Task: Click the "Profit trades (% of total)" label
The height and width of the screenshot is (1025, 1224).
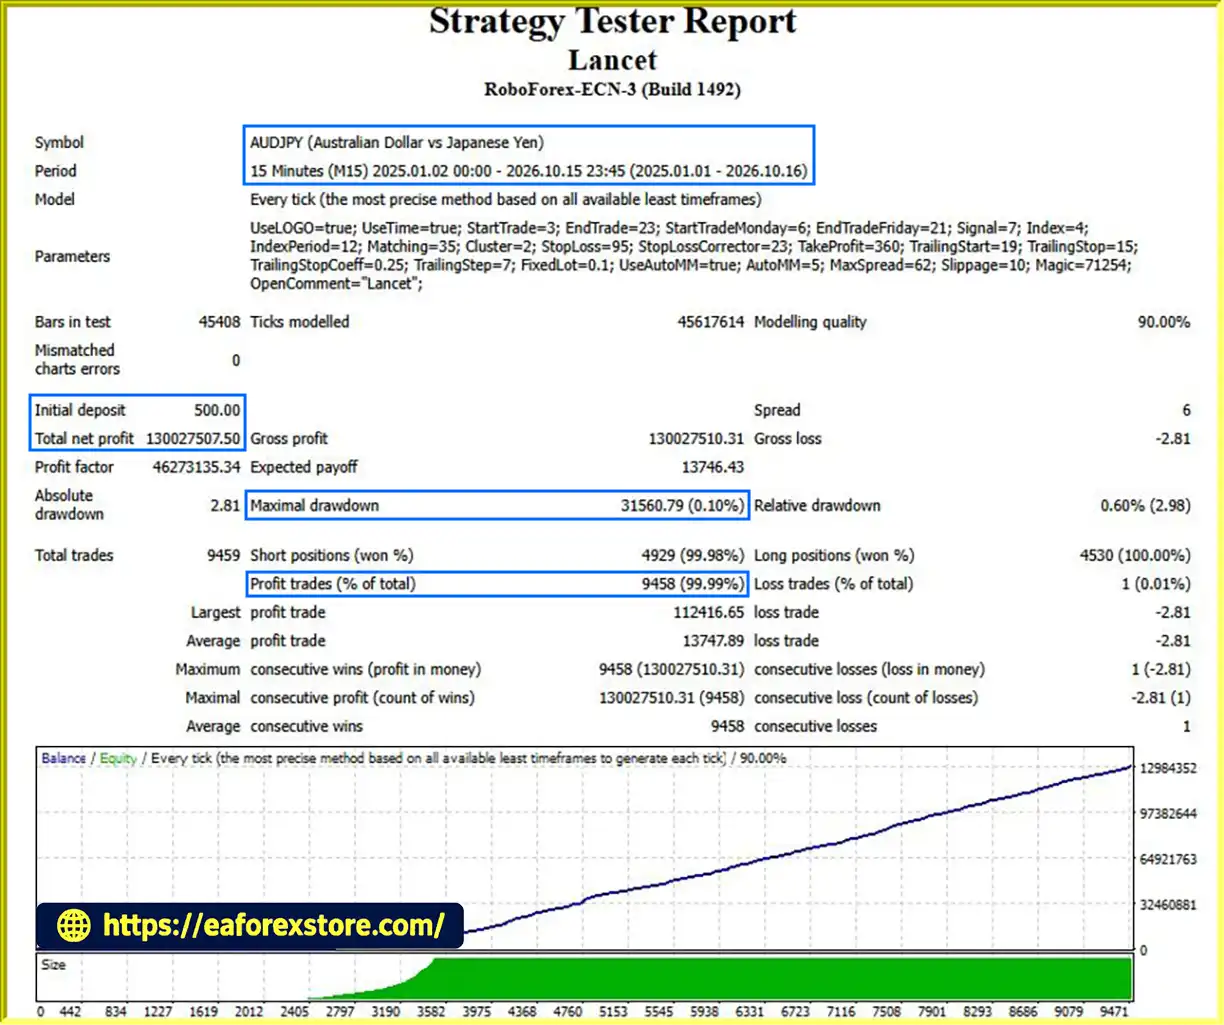Action: coord(333,583)
